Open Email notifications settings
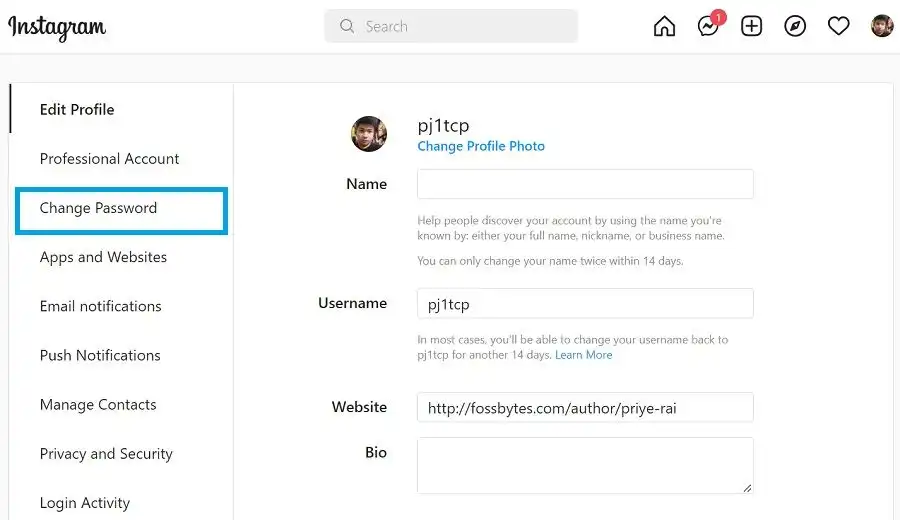The image size is (900, 520). point(100,306)
